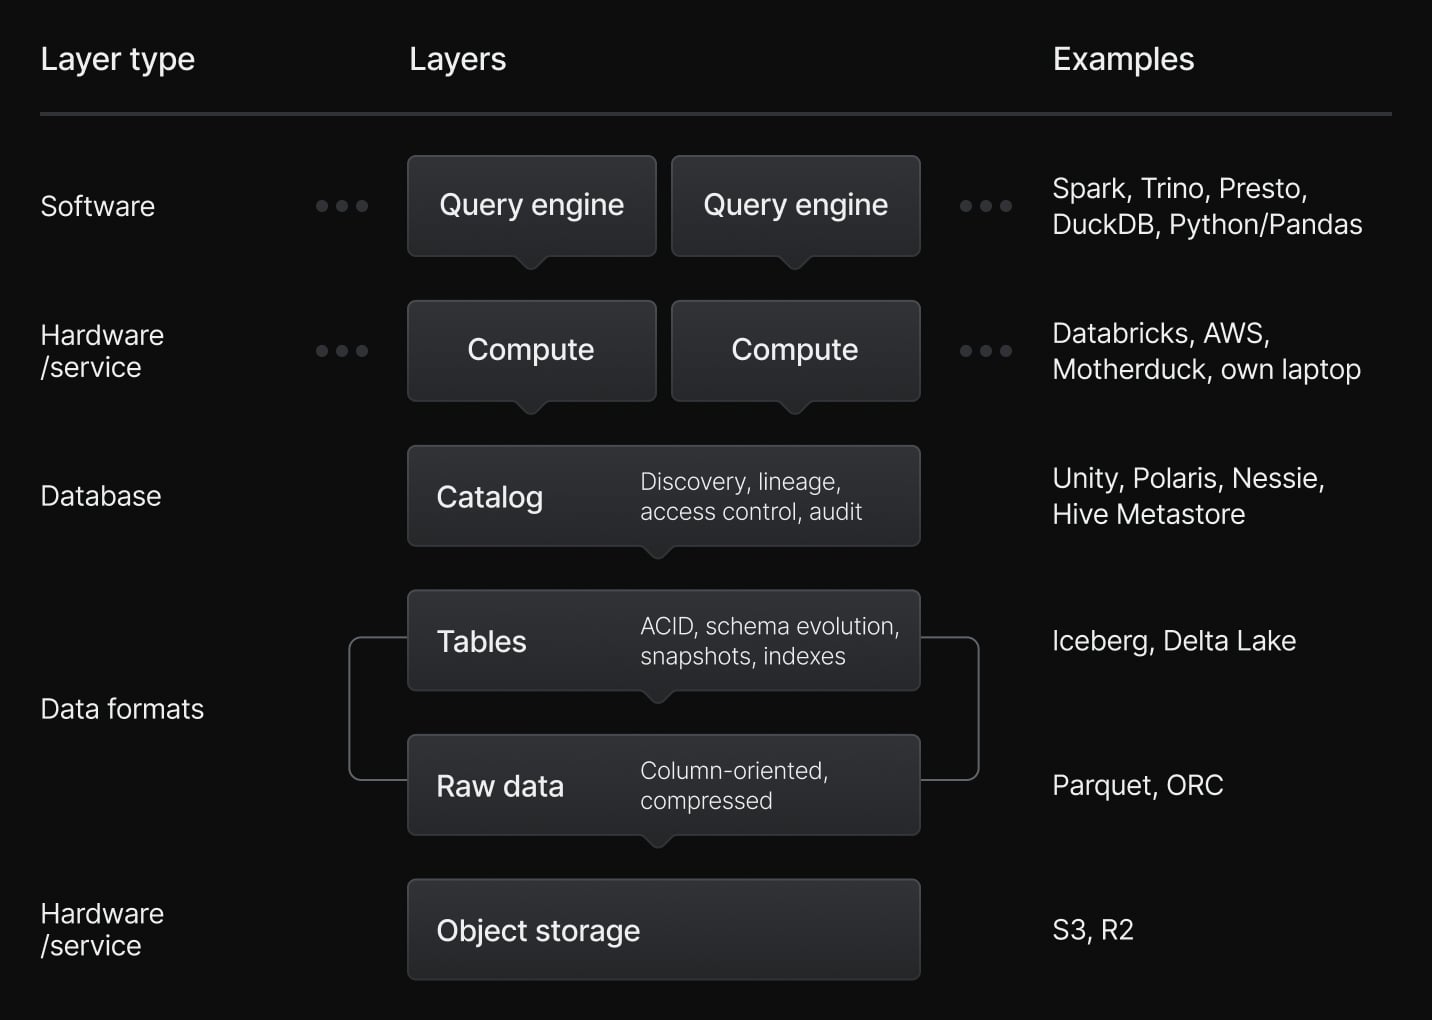Click the Parquet, ORC example text
Screen dimensions: 1432x1020
pyautogui.click(x=1138, y=785)
